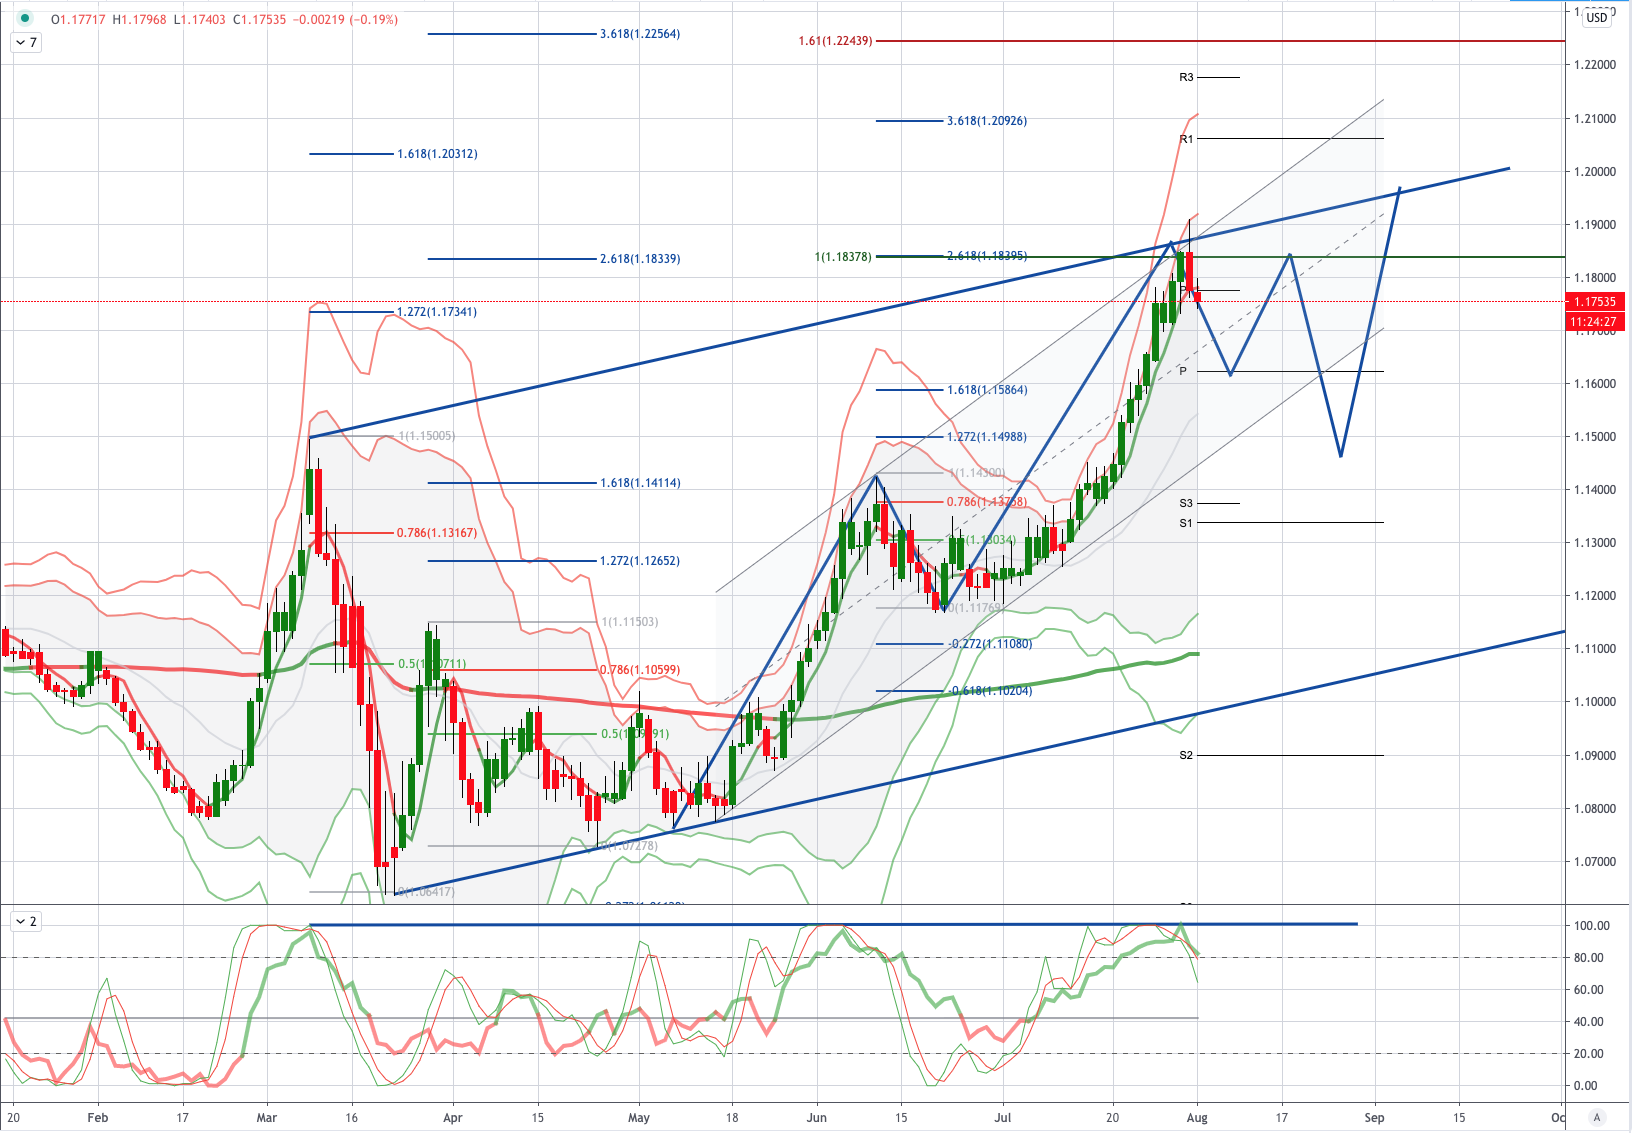Select the close value C1.17535
1632x1133 pixels.
(259, 20)
